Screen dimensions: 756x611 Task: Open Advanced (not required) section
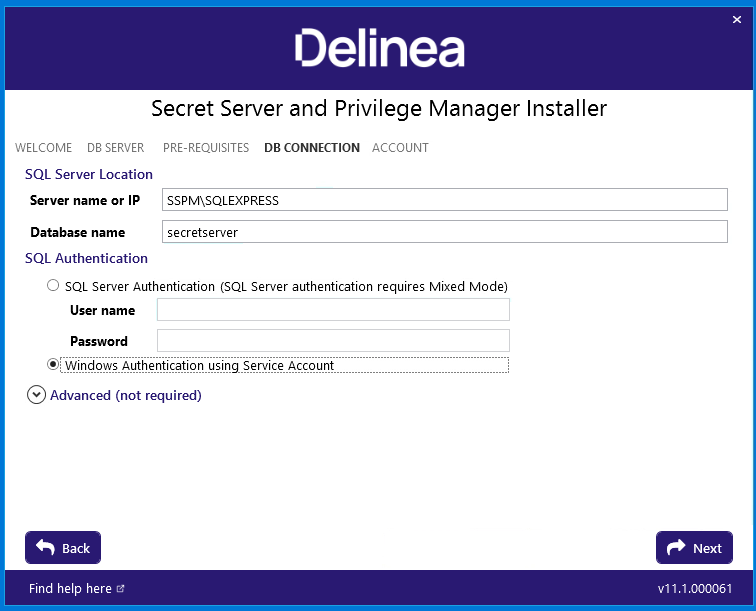coord(126,395)
